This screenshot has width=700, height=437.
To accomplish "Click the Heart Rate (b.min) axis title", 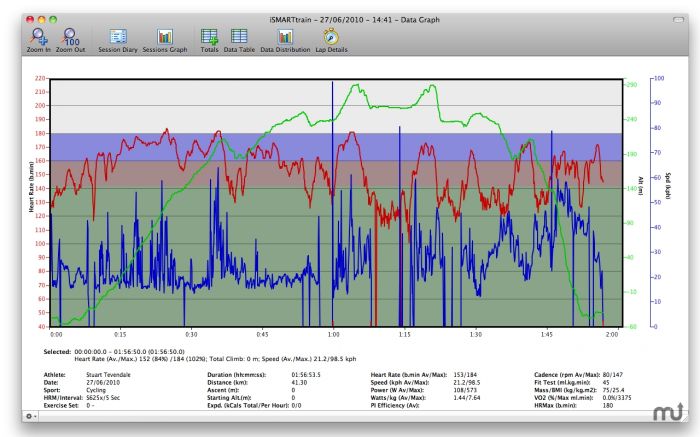I will [31, 187].
